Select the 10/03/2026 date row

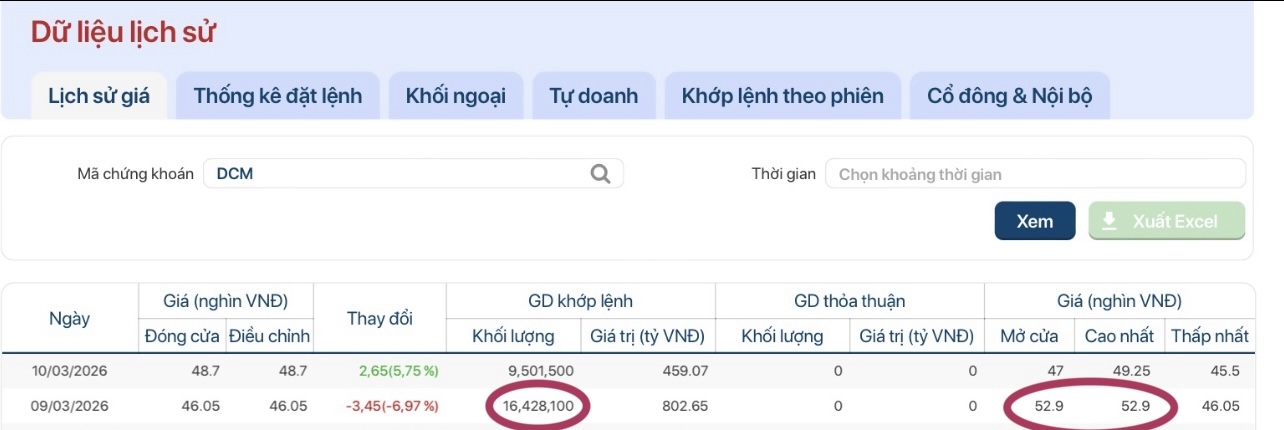pyautogui.click(x=68, y=371)
